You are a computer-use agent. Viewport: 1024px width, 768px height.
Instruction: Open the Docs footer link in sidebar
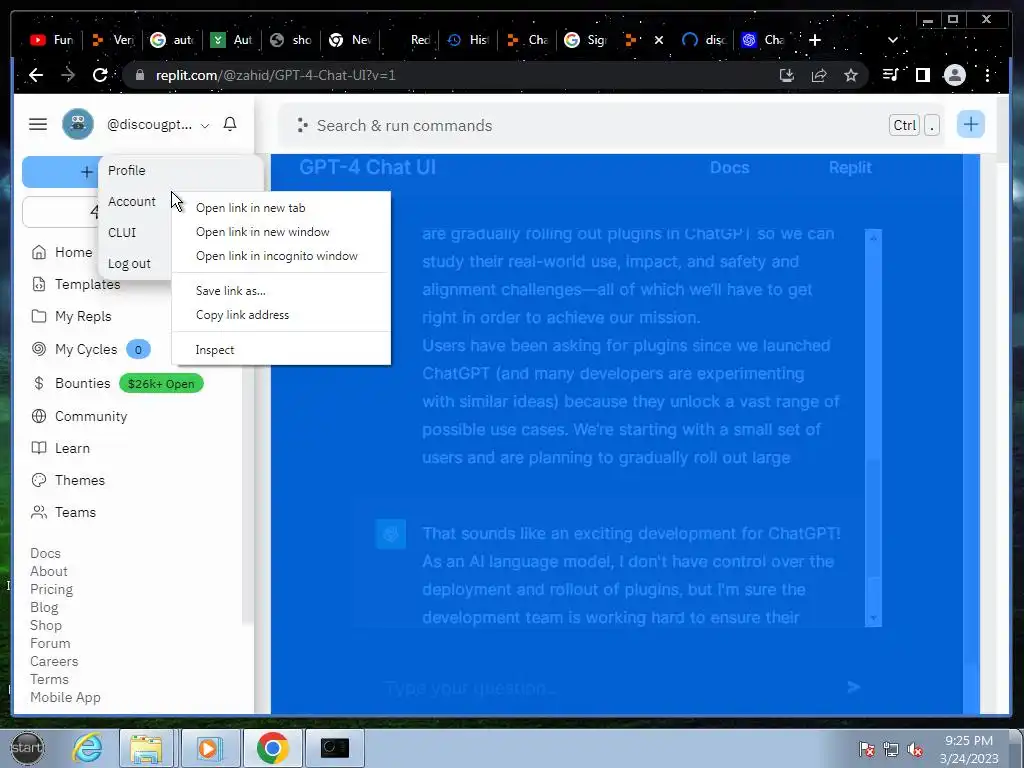45,553
